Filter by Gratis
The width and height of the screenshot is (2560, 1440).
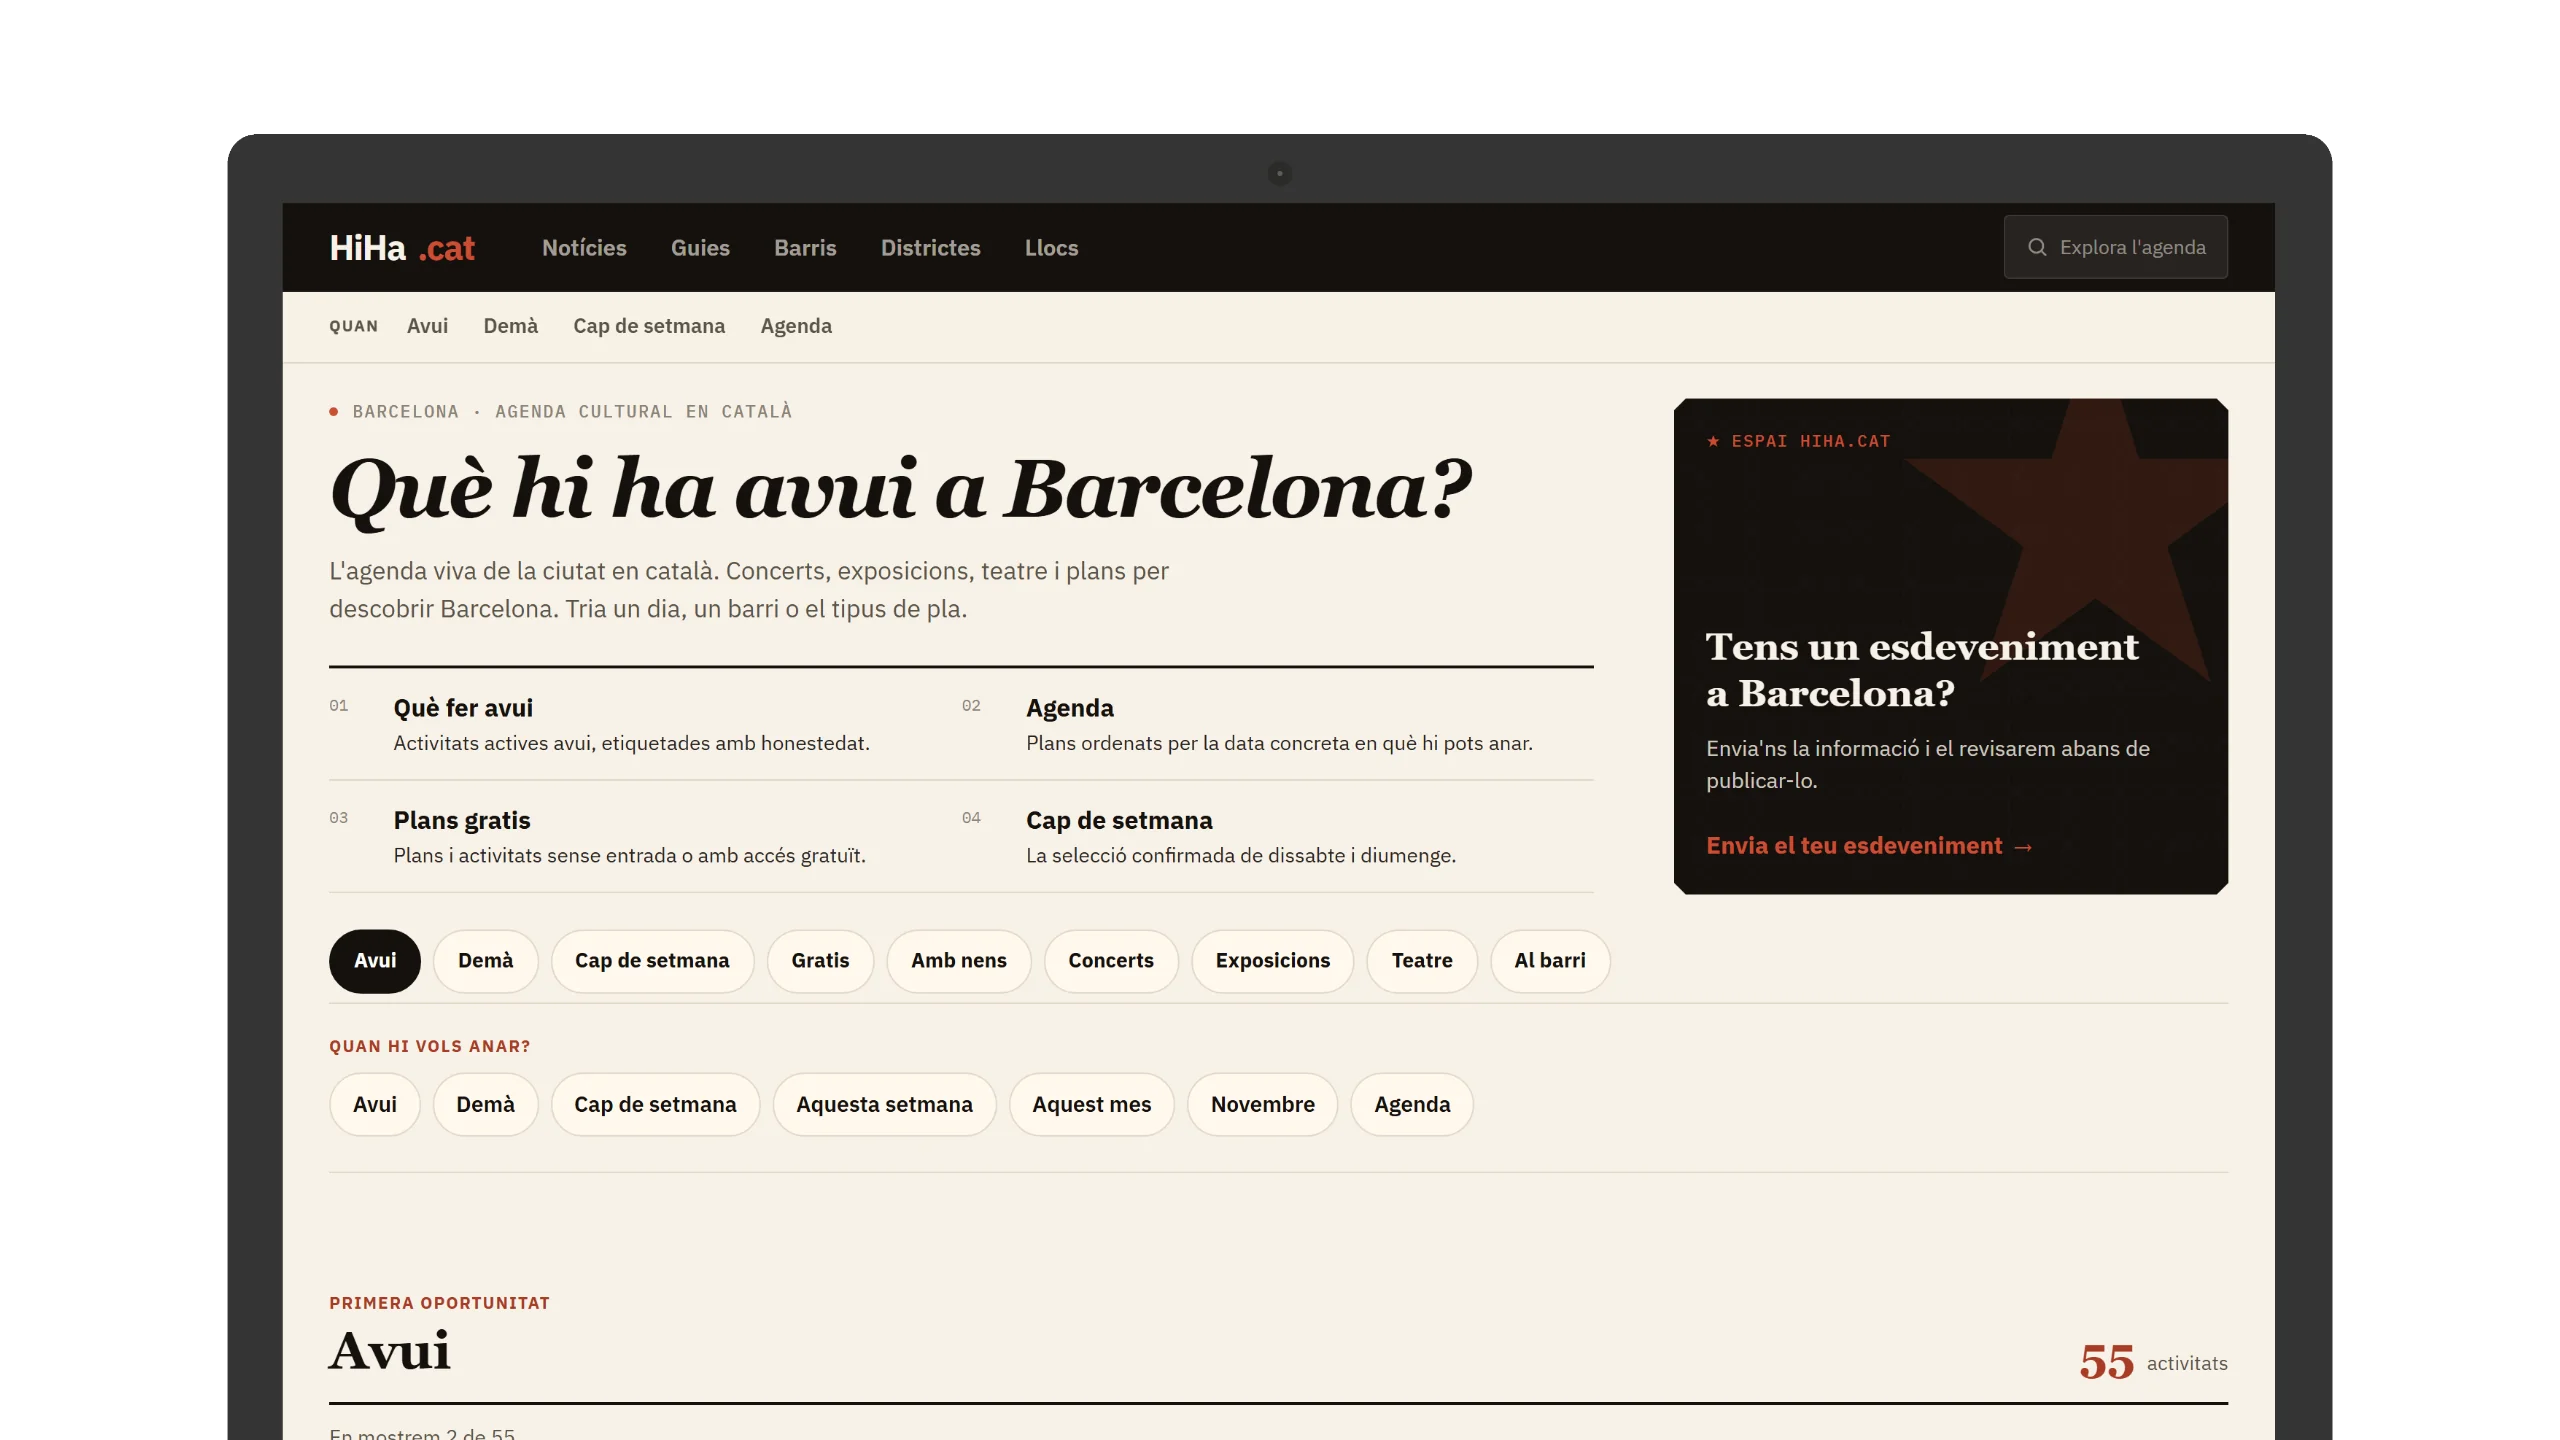[x=820, y=961]
